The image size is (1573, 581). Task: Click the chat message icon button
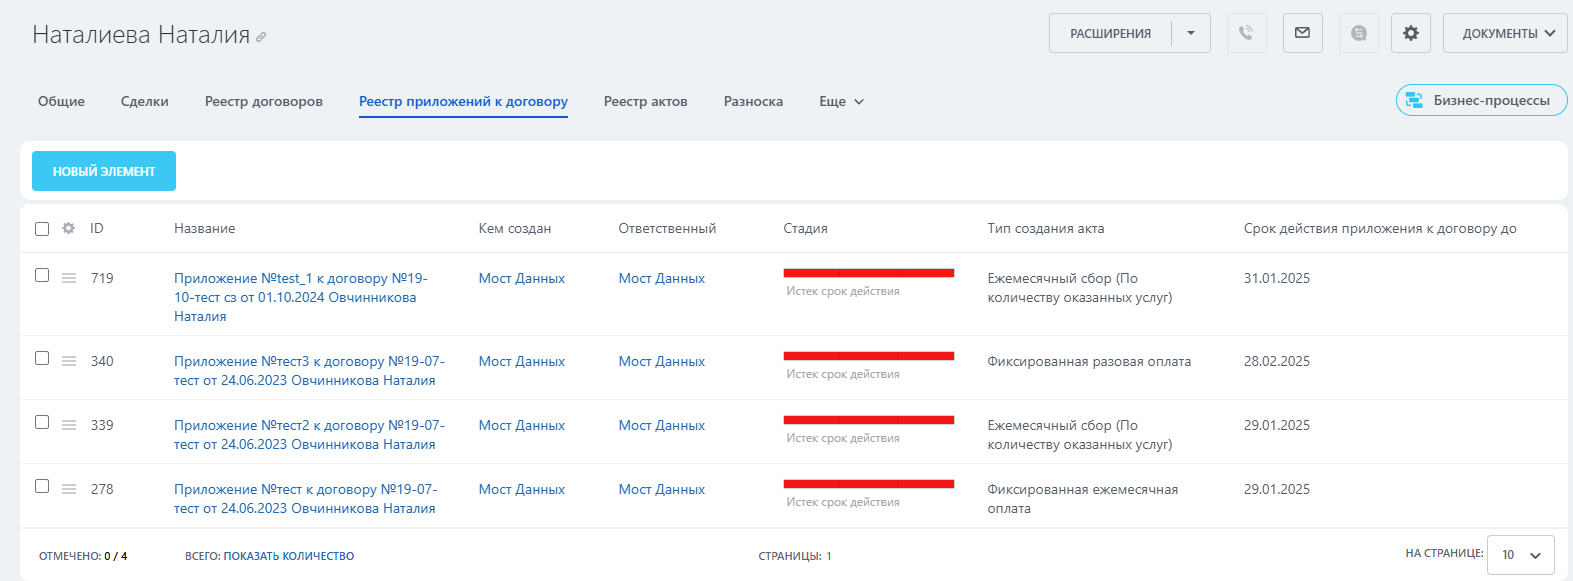(1358, 33)
